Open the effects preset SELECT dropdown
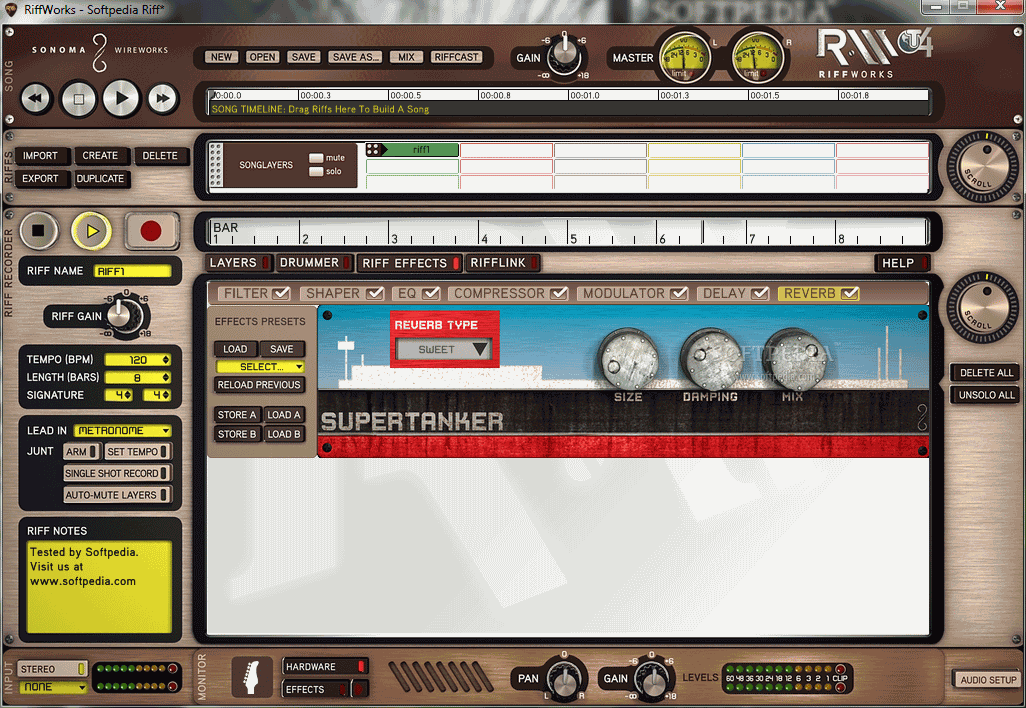The height and width of the screenshot is (708, 1026). 260,366
